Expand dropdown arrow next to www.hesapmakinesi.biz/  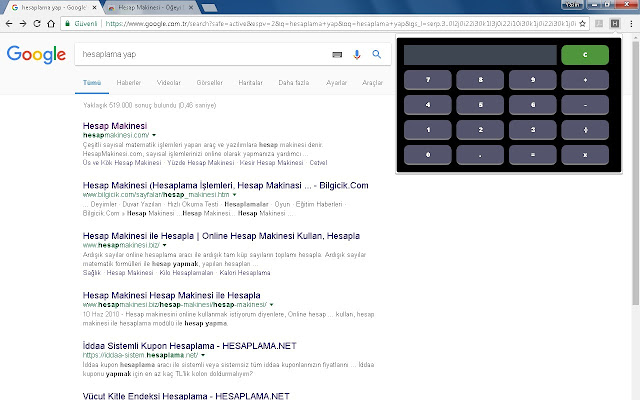(164, 245)
